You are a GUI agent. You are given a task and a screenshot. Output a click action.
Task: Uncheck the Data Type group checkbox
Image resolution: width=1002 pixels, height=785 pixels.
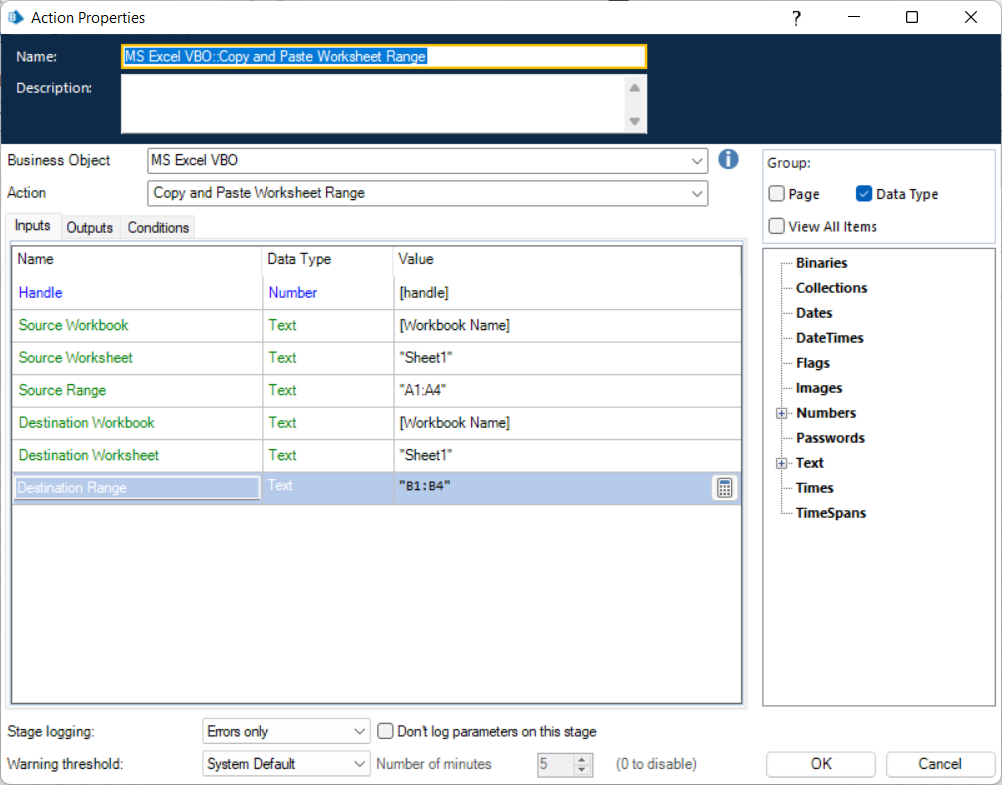[x=864, y=194]
